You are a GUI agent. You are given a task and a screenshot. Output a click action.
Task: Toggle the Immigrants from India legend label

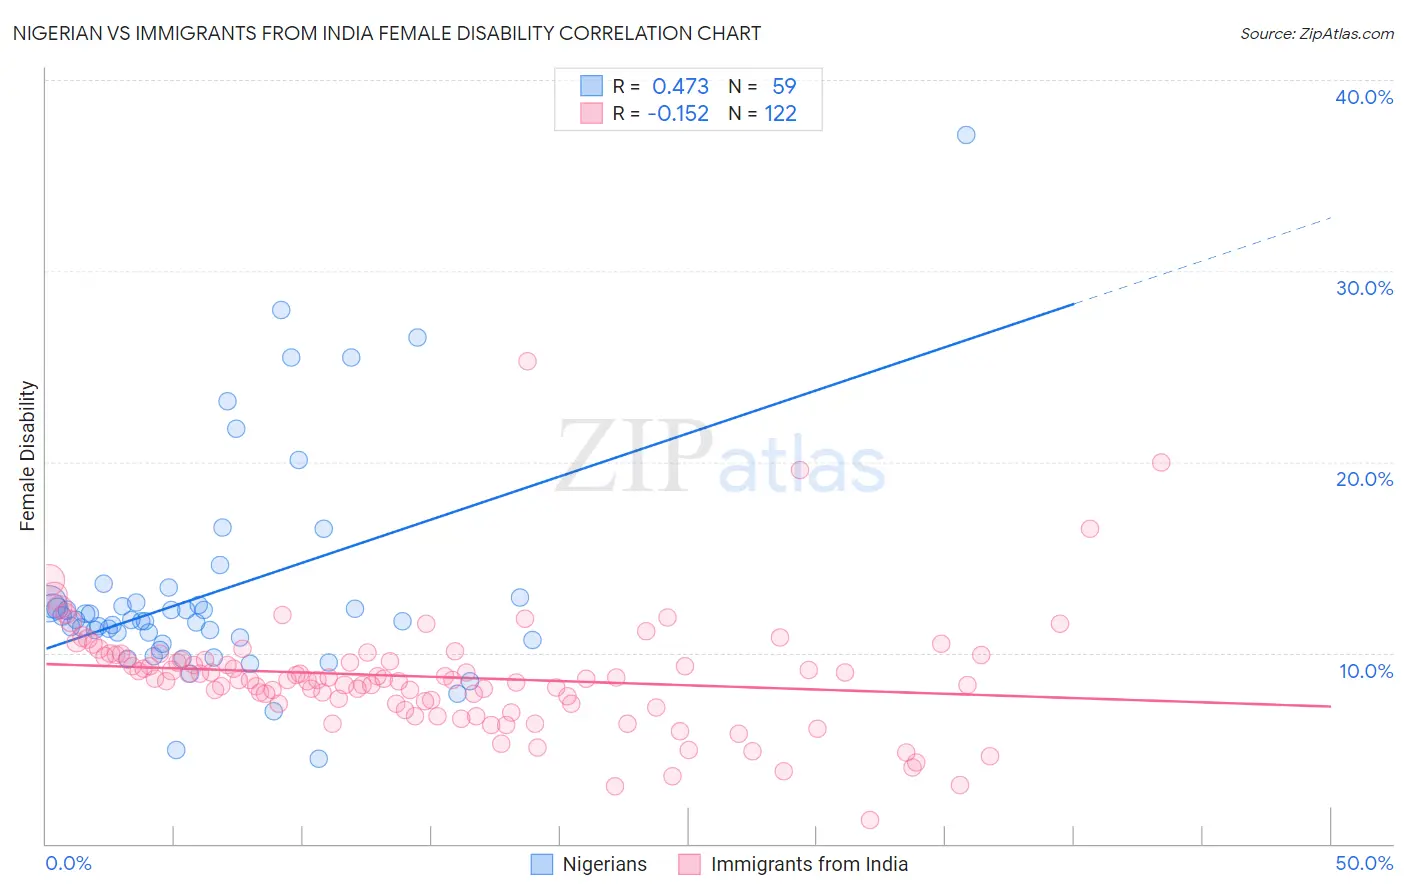tap(809, 864)
